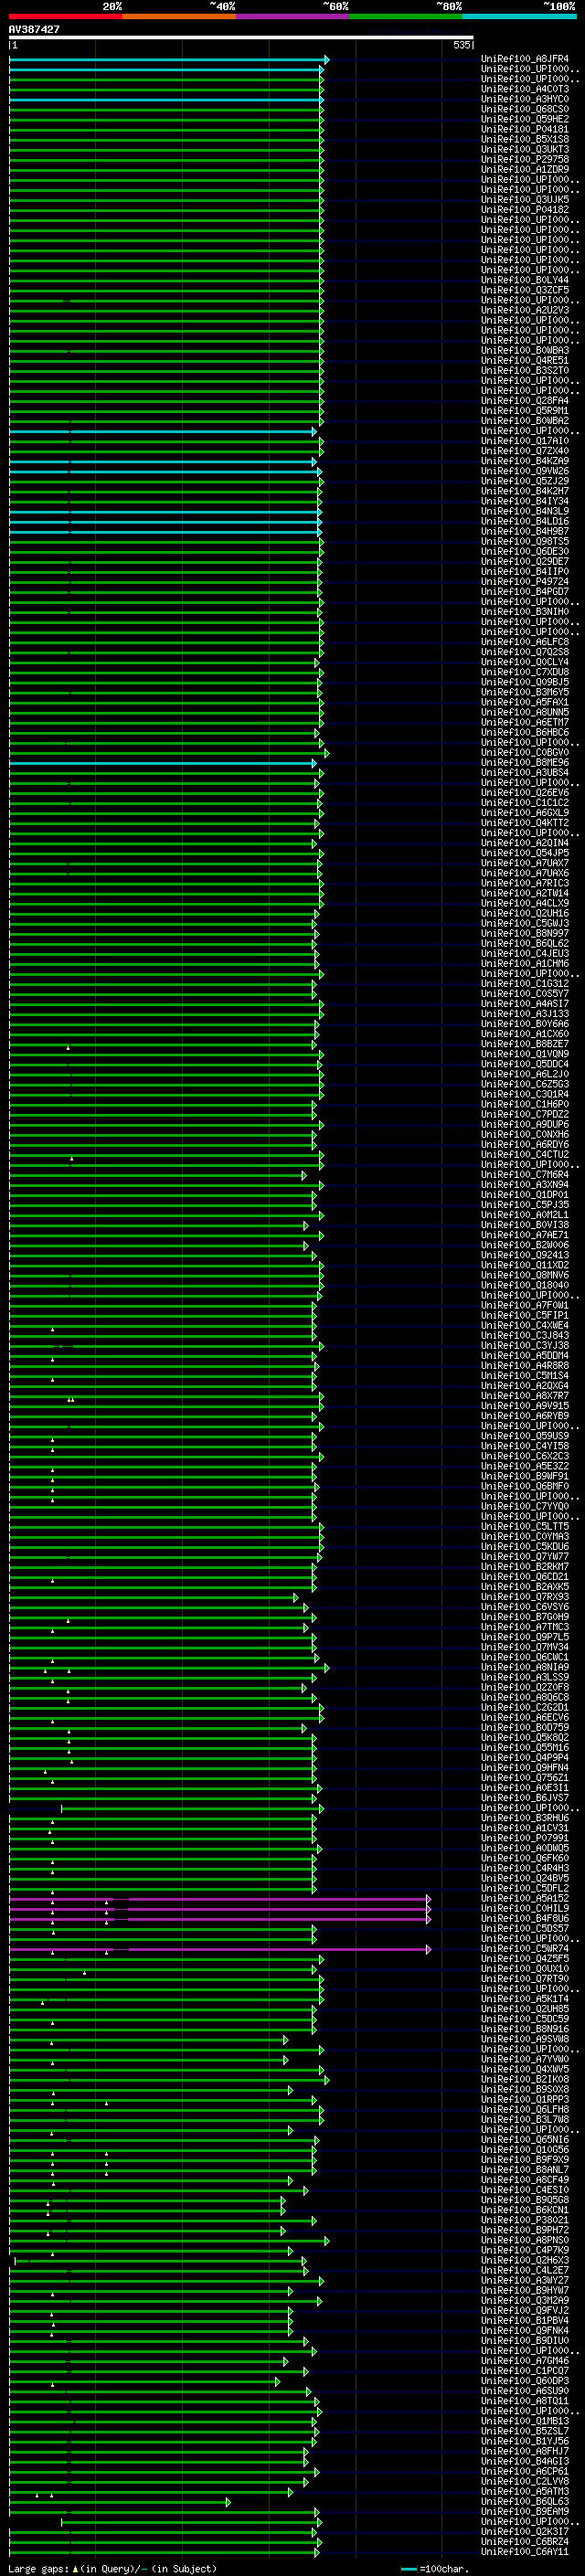Click the purple alignment bar for UniRef100_C5WR74
585x2576 pixels.
click(219, 1949)
